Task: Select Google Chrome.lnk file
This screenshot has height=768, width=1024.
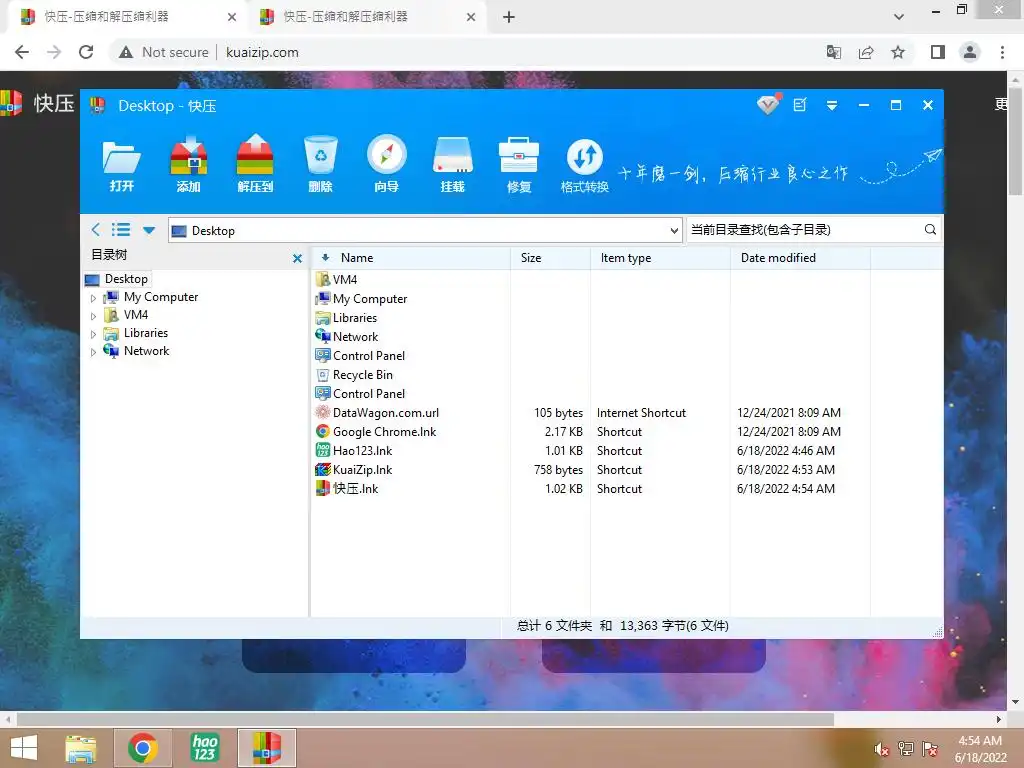Action: 376,432
